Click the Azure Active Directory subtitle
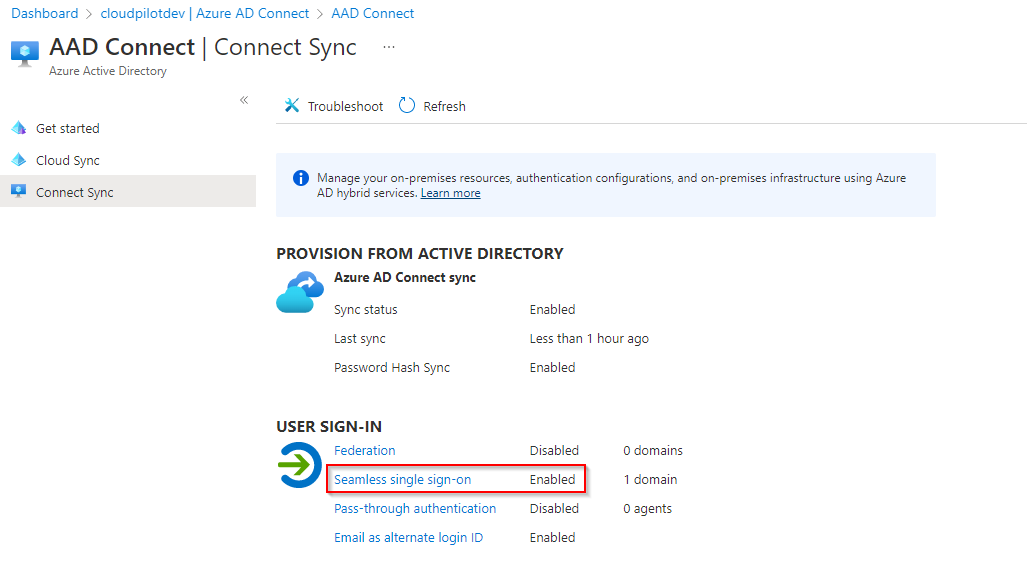Image resolution: width=1027 pixels, height=562 pixels. (108, 71)
